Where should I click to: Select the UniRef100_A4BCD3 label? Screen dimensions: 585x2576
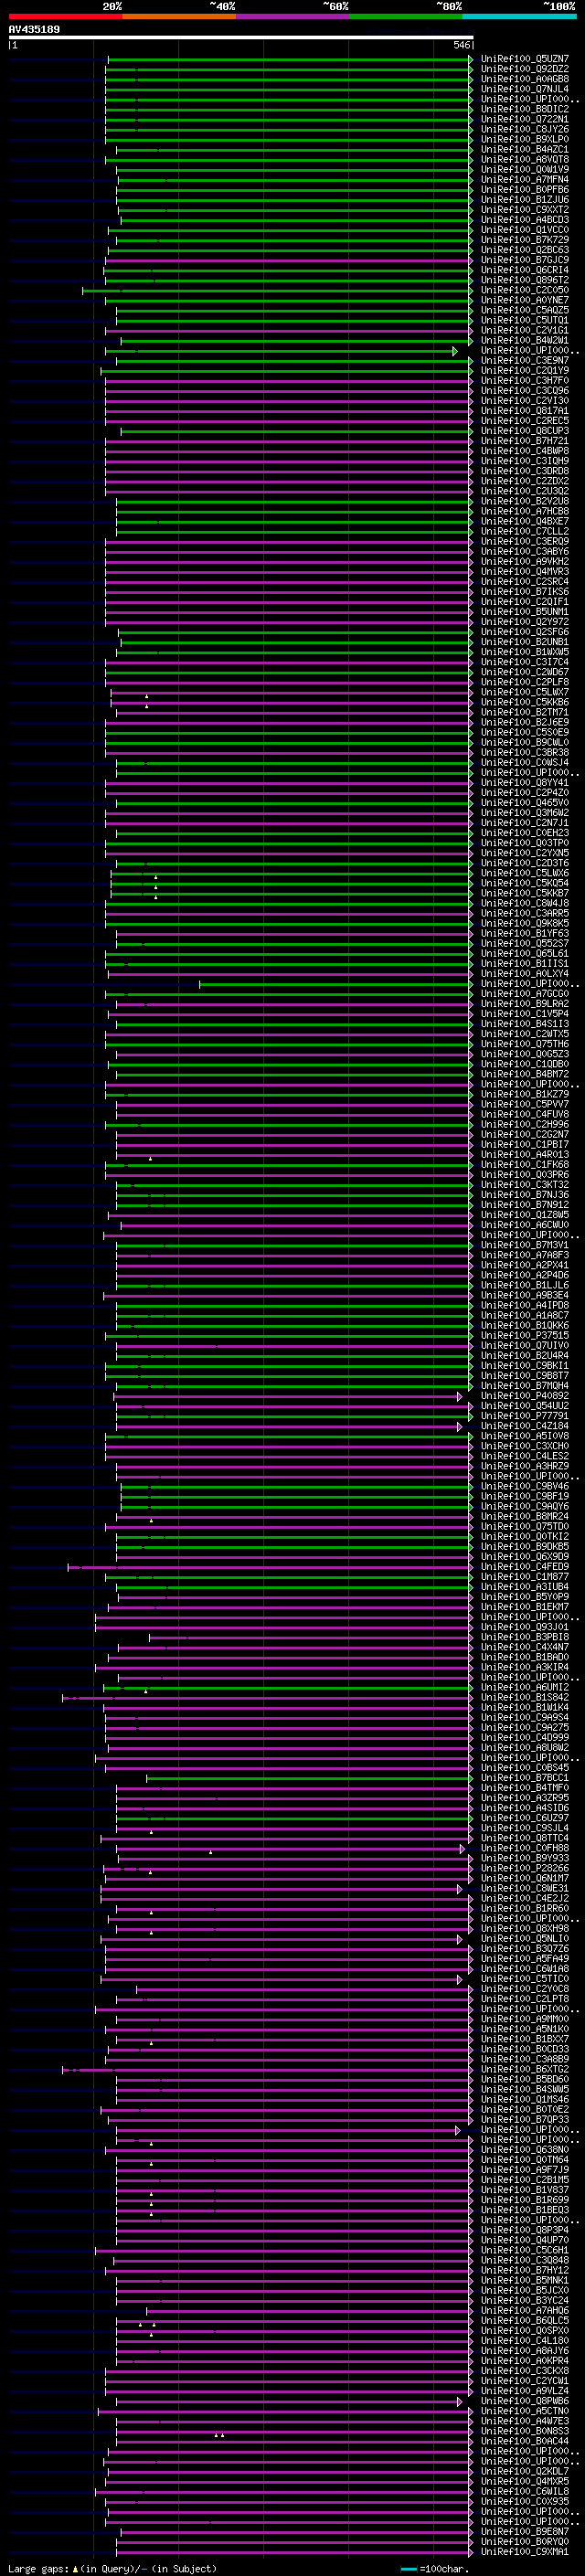click(x=525, y=220)
